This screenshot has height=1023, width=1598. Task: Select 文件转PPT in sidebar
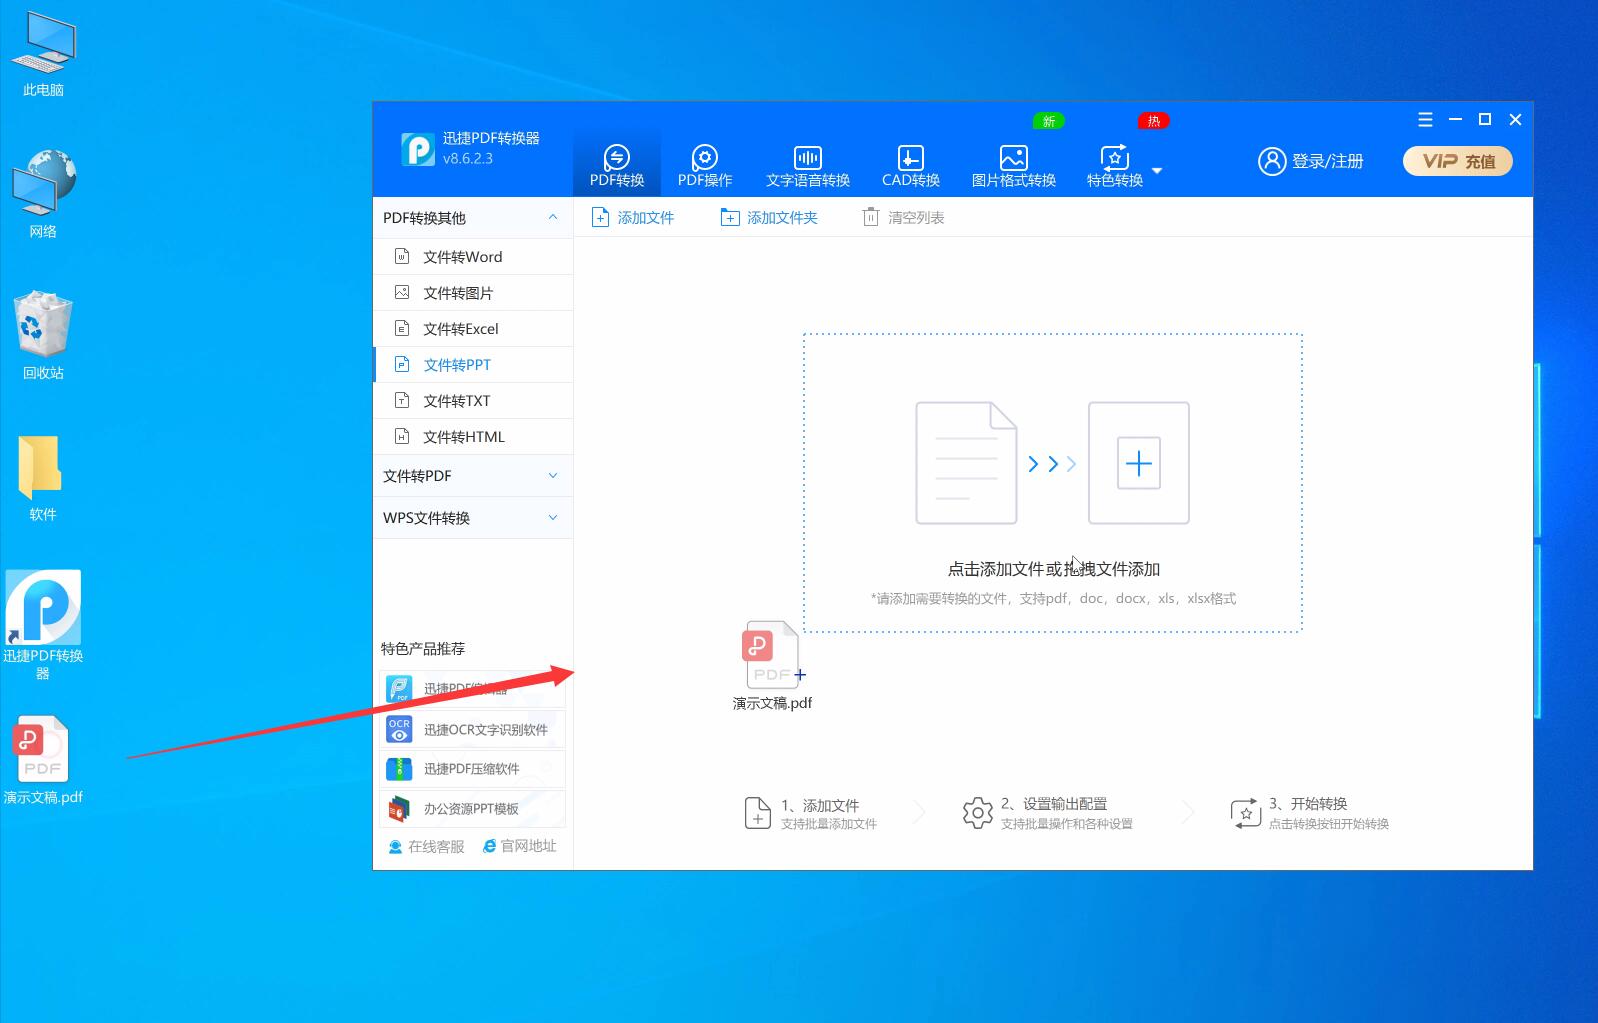[x=473, y=365]
